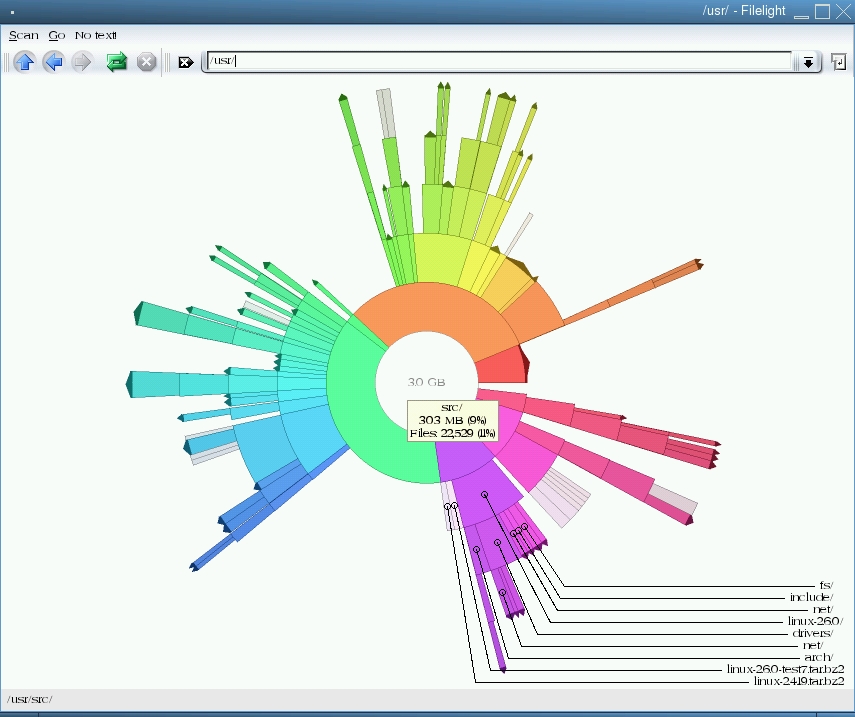Image resolution: width=855 pixels, height=717 pixels.
Task: Click the Up arrow toolbar icon
Action: click(x=24, y=62)
